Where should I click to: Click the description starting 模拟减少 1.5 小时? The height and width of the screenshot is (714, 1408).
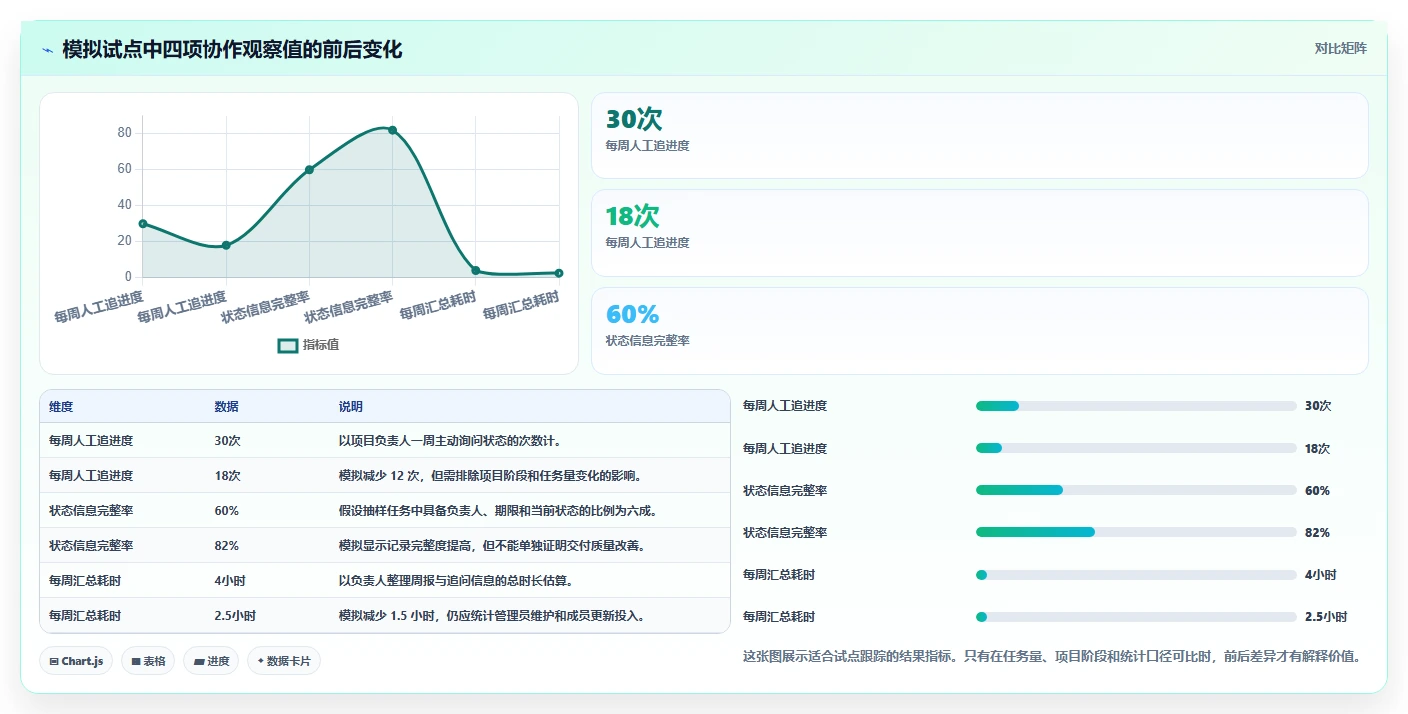pyautogui.click(x=491, y=616)
